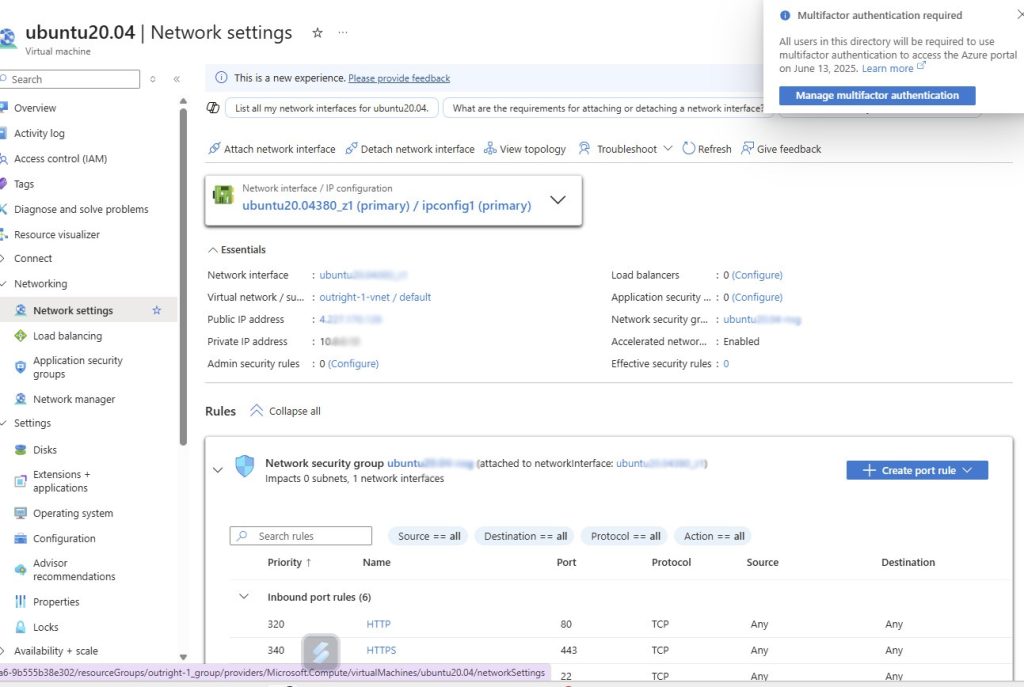Collapse the Settings section
Screen dimensions: 1024x687
coord(32,423)
